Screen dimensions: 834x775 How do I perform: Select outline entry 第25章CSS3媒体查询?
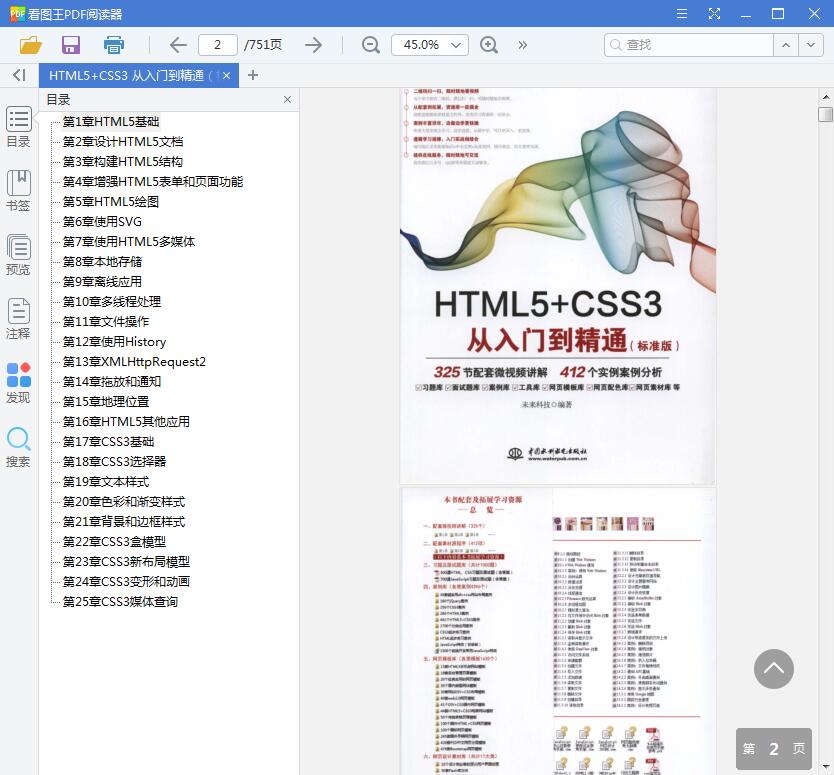click(120, 602)
